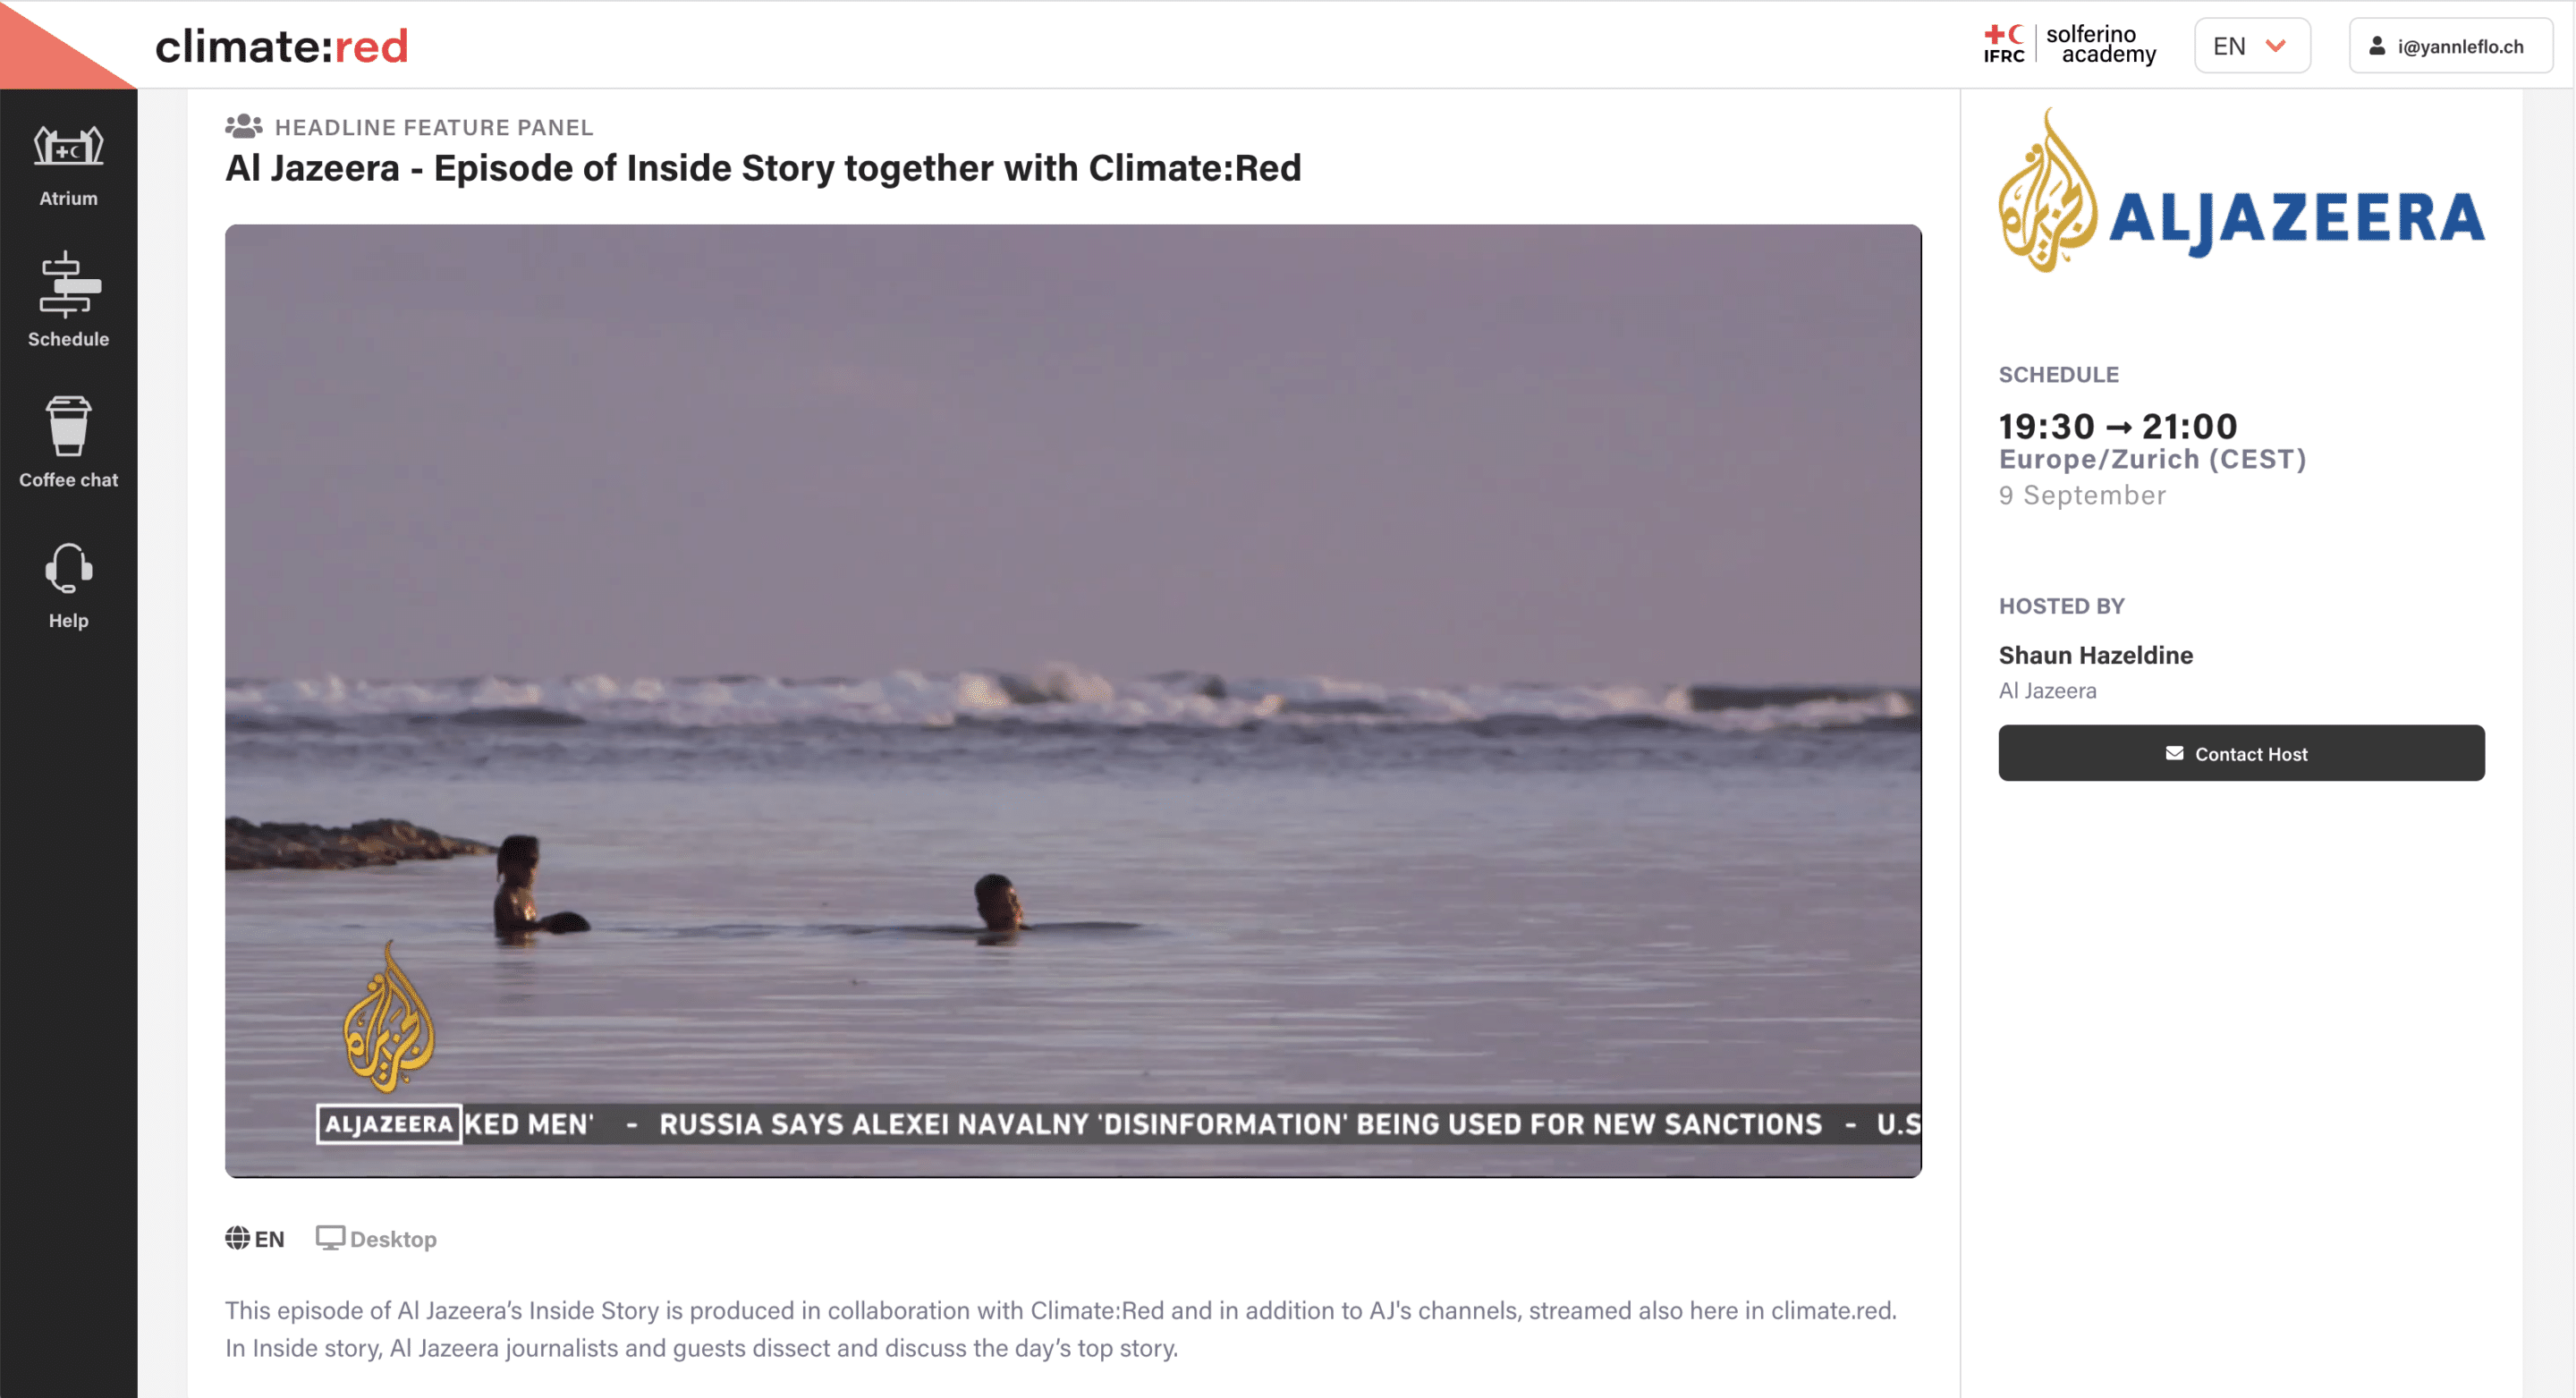This screenshot has height=1398, width=2576.
Task: Click the climate:red home logo
Action: pyautogui.click(x=281, y=46)
